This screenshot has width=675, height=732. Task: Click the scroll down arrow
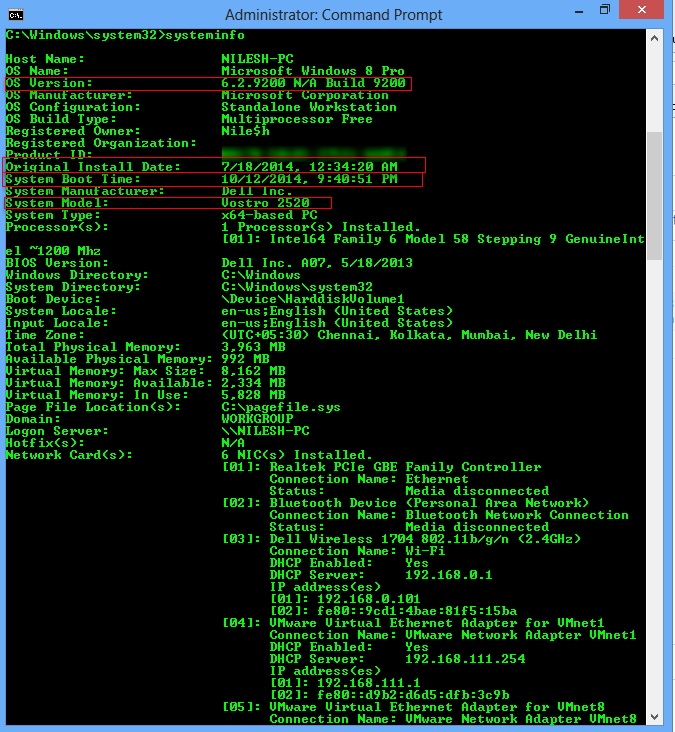click(654, 717)
